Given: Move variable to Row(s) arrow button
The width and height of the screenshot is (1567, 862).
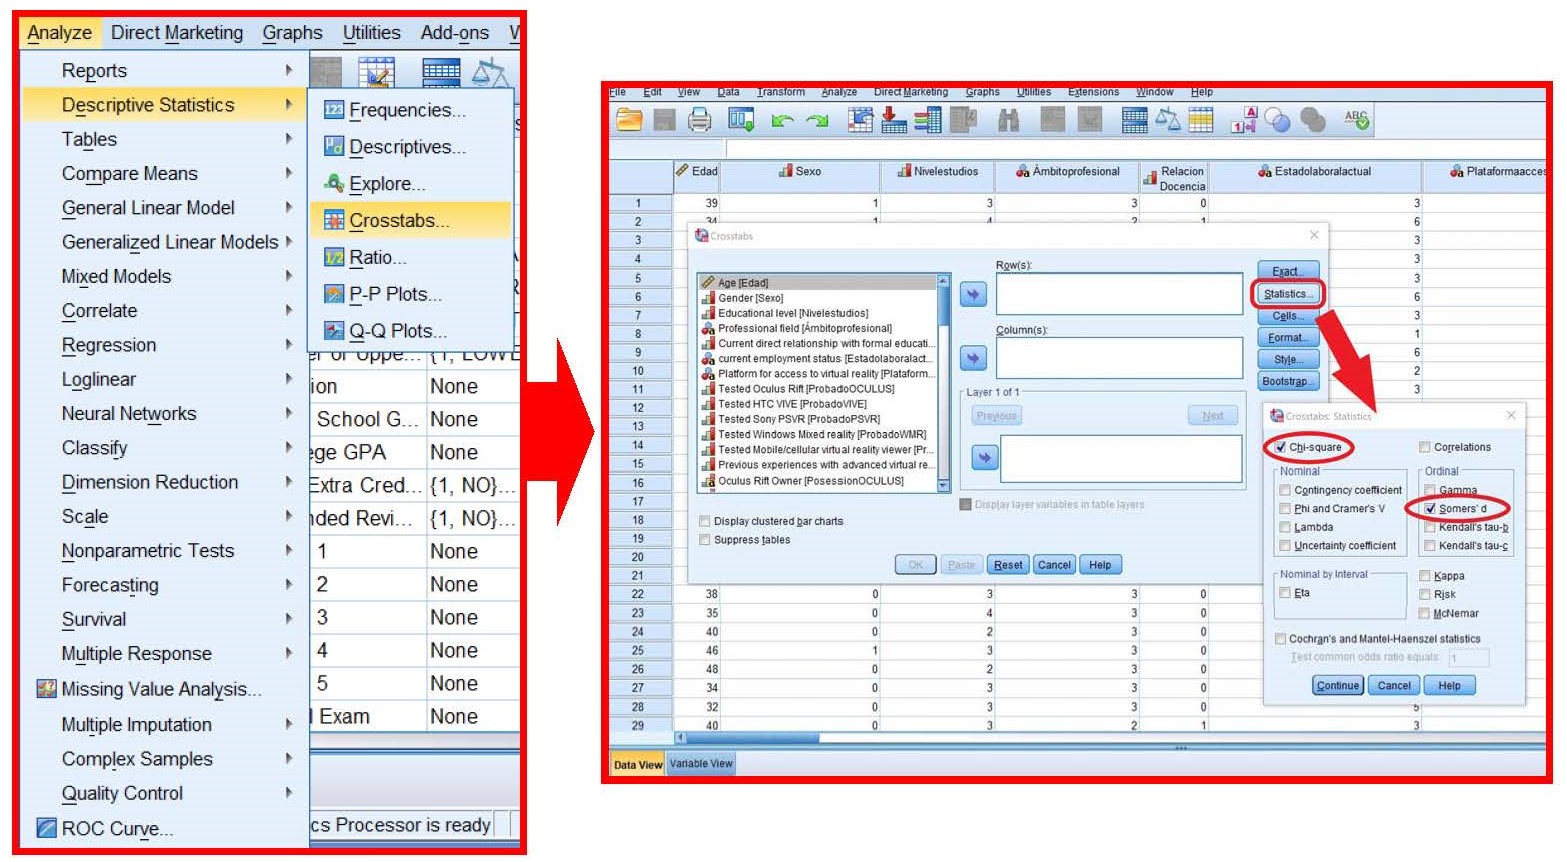Looking at the screenshot, I should (x=973, y=295).
